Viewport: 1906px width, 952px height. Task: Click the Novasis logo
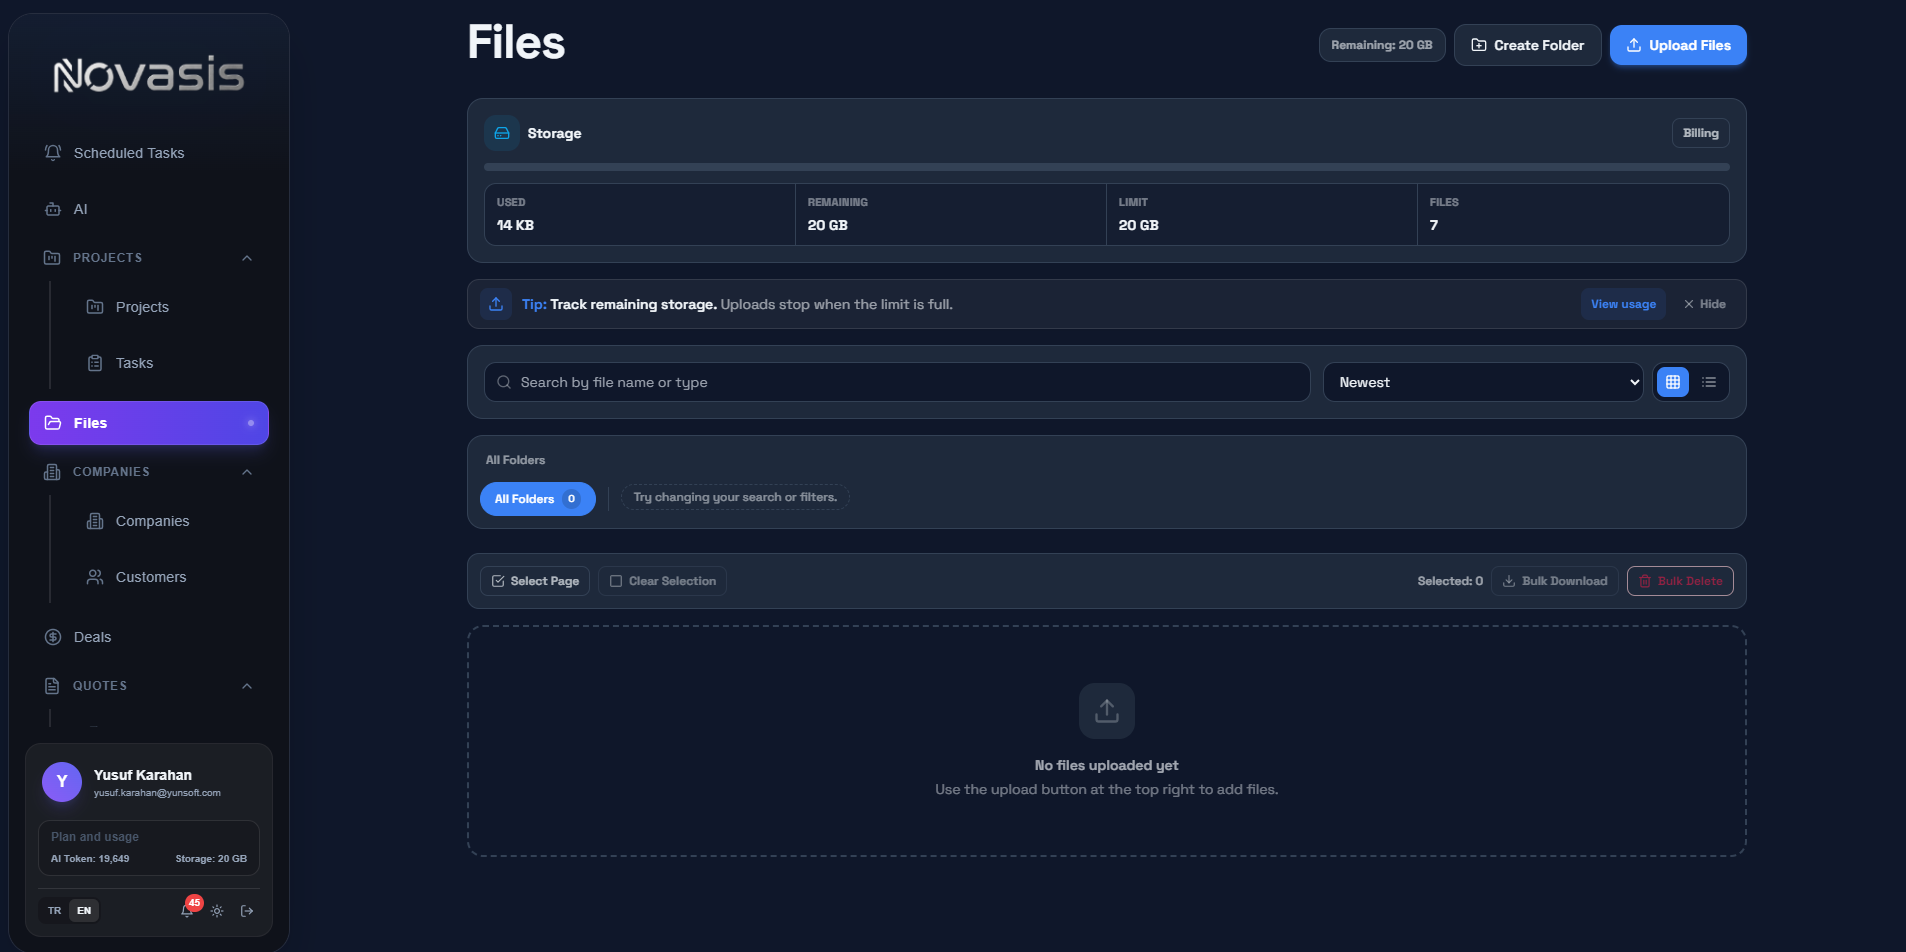[149, 75]
